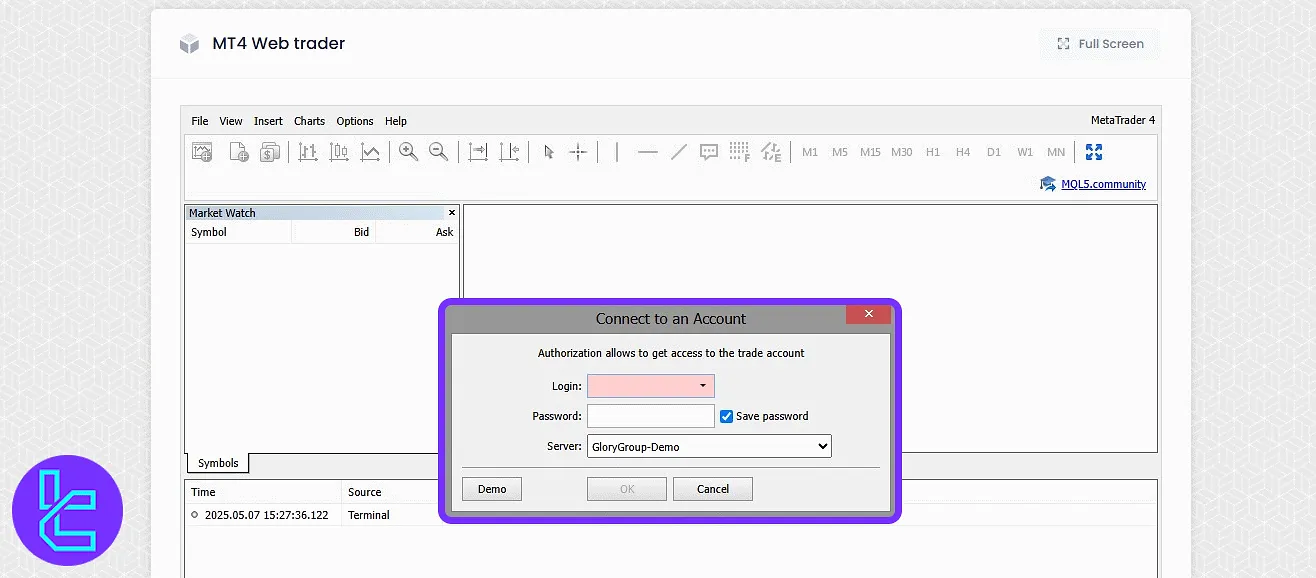The width and height of the screenshot is (1316, 578).
Task: Open the Charts menu
Action: pos(309,121)
